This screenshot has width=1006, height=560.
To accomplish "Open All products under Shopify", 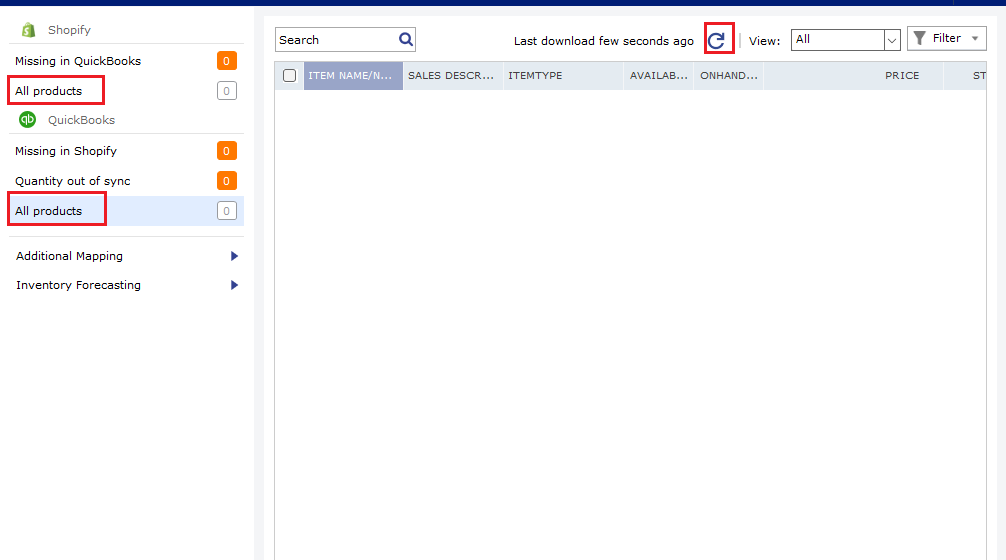I will pos(126,91).
